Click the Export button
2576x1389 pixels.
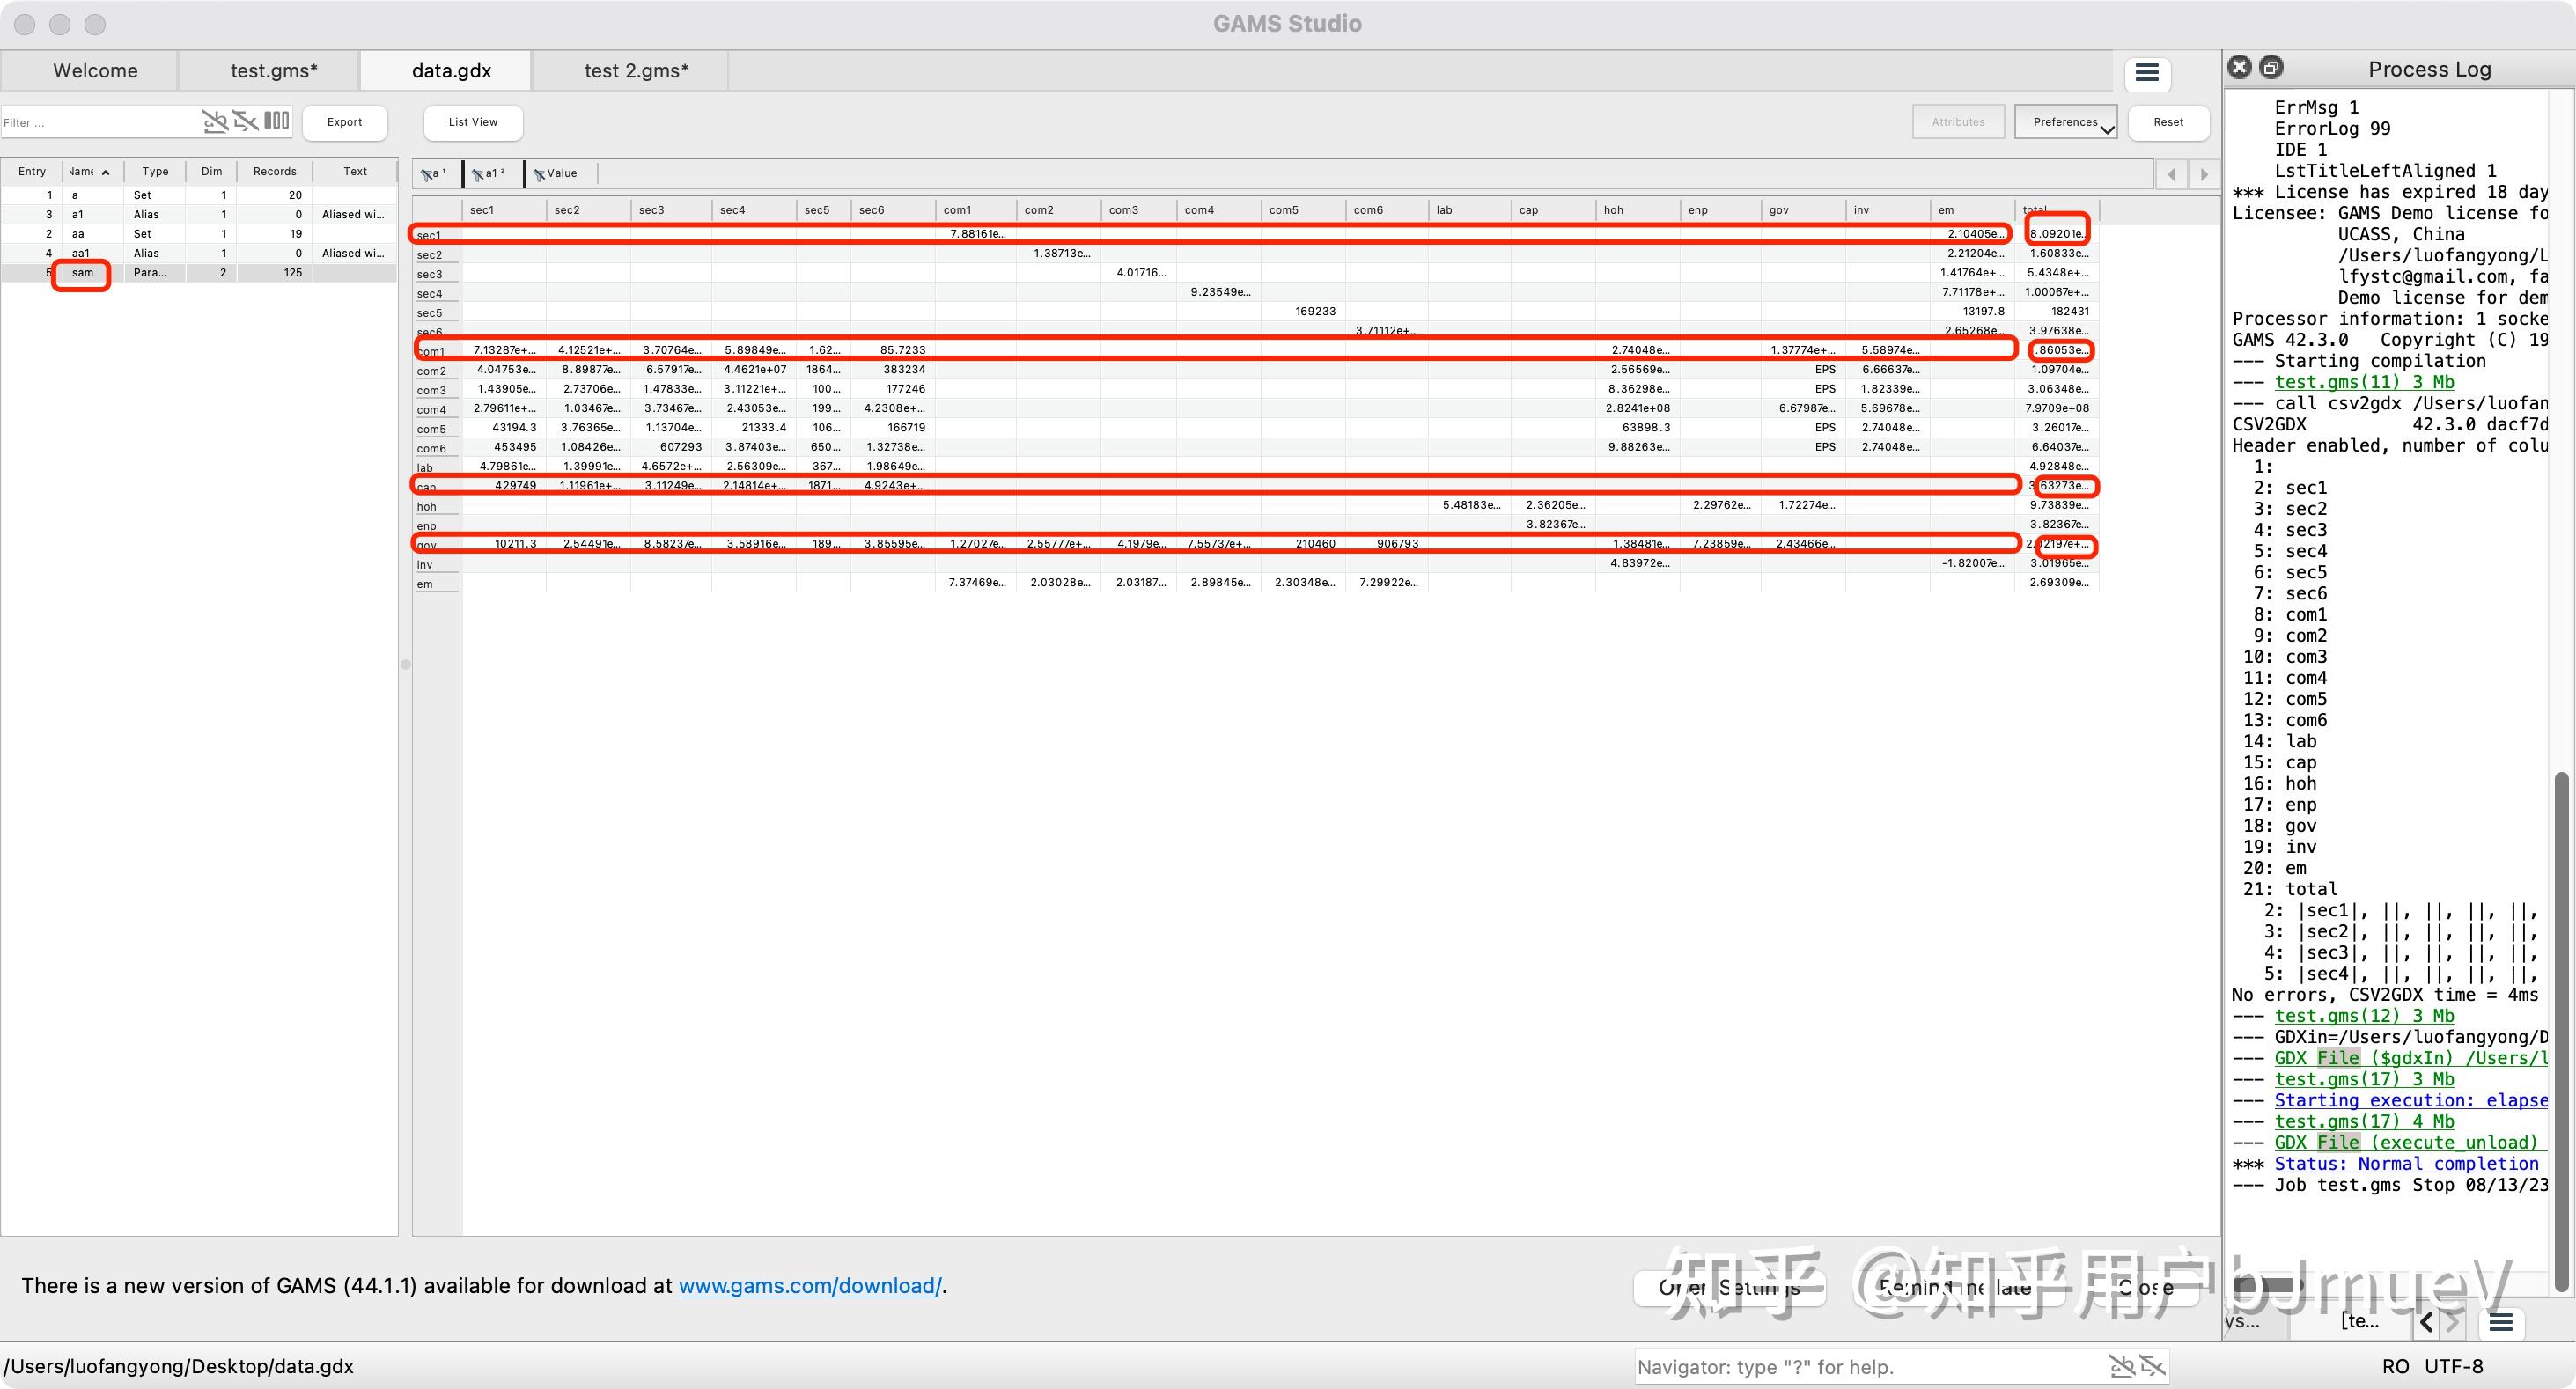345,122
